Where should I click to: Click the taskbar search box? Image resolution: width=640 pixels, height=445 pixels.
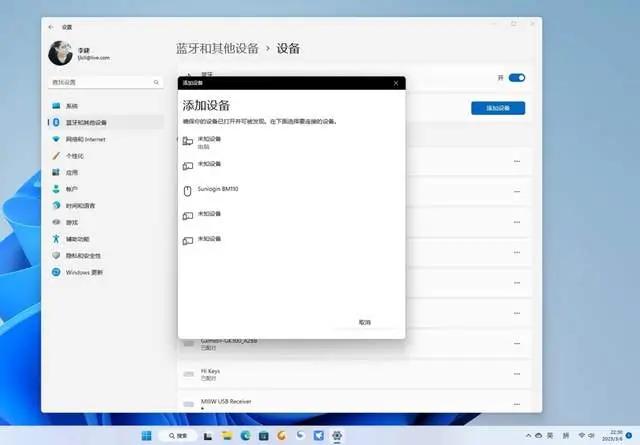click(x=177, y=436)
